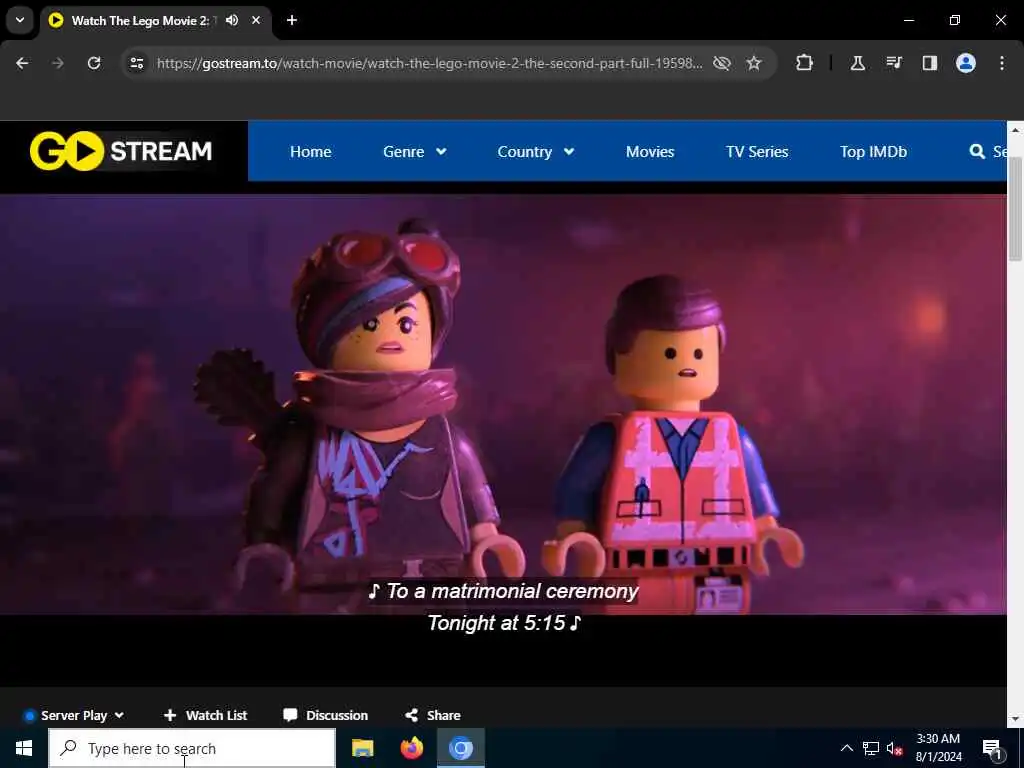Click the scrollbar down arrow
1024x768 pixels.
(x=1015, y=719)
